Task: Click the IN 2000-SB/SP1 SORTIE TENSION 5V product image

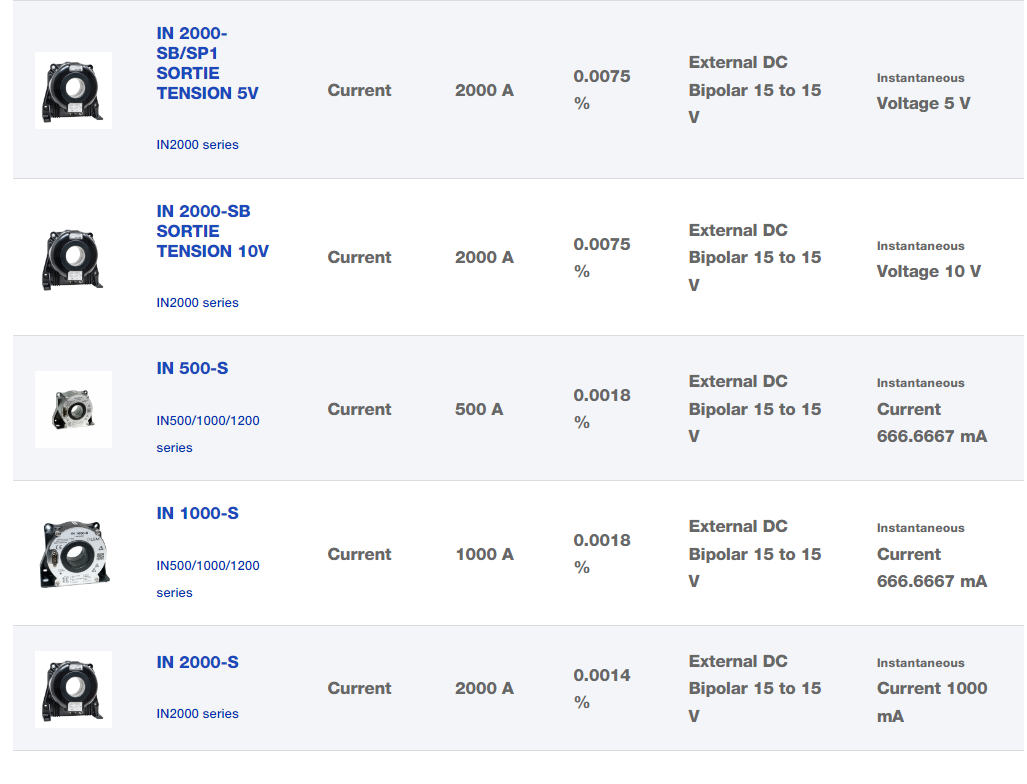Action: pyautogui.click(x=73, y=90)
